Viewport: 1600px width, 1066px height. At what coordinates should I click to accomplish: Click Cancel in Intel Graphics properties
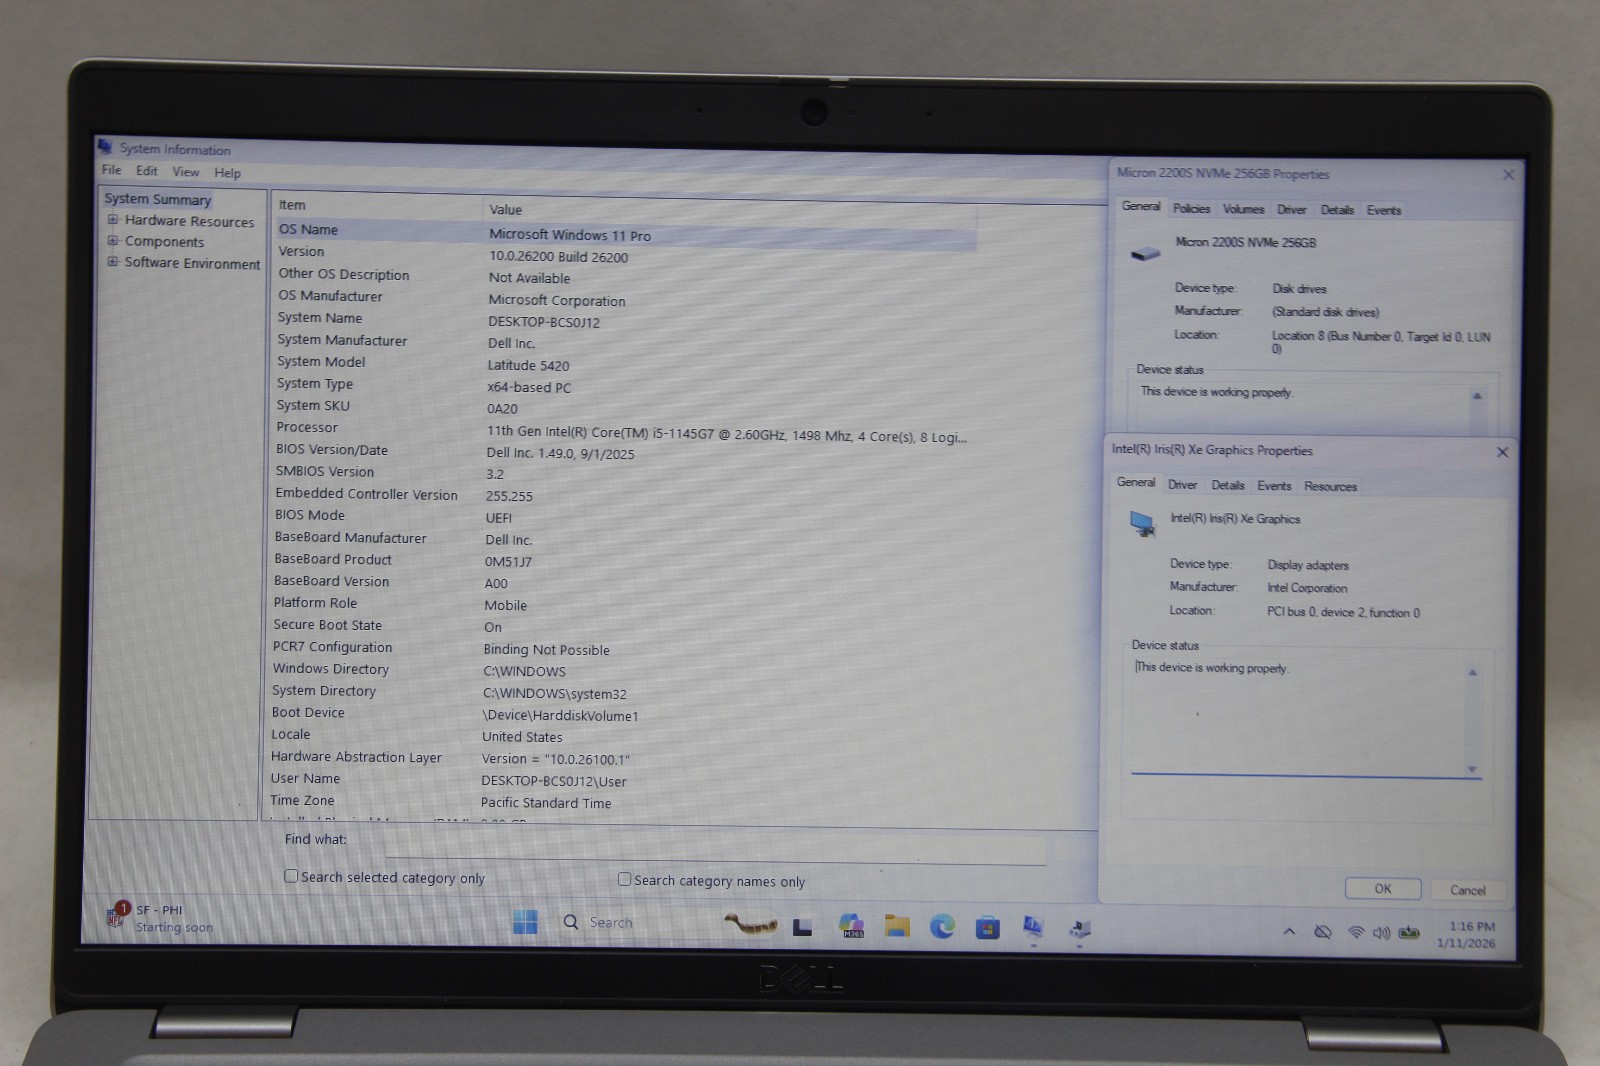(1467, 890)
